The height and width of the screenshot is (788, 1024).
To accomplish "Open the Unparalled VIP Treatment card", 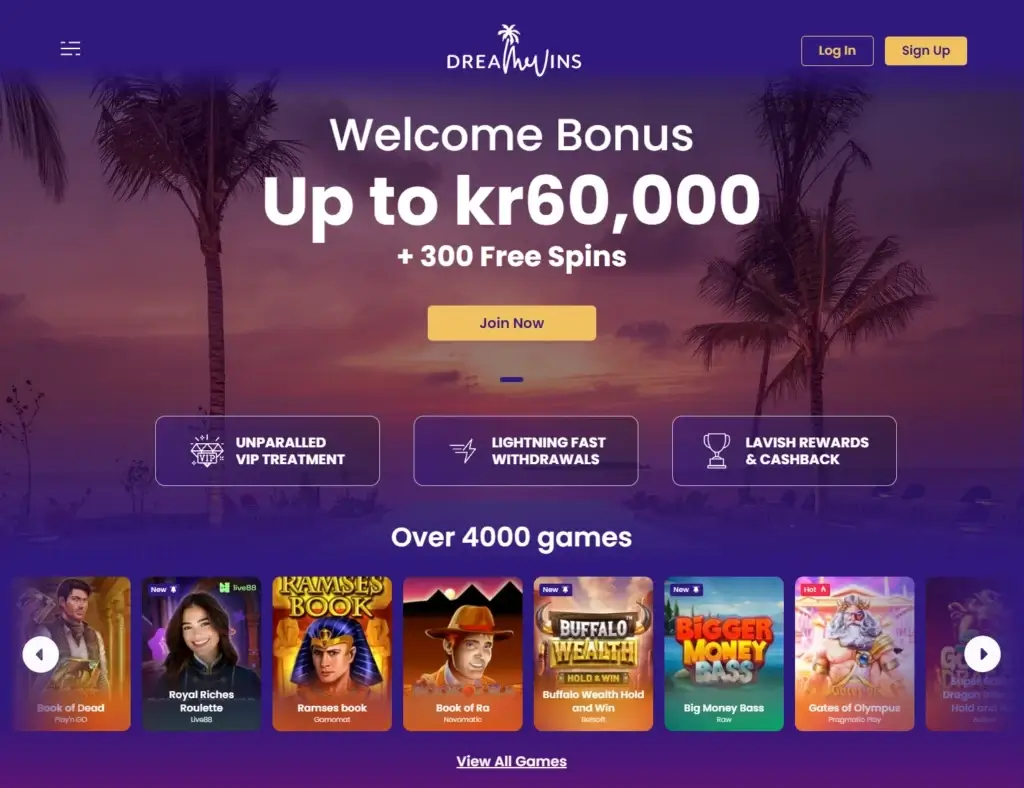I will click(267, 450).
